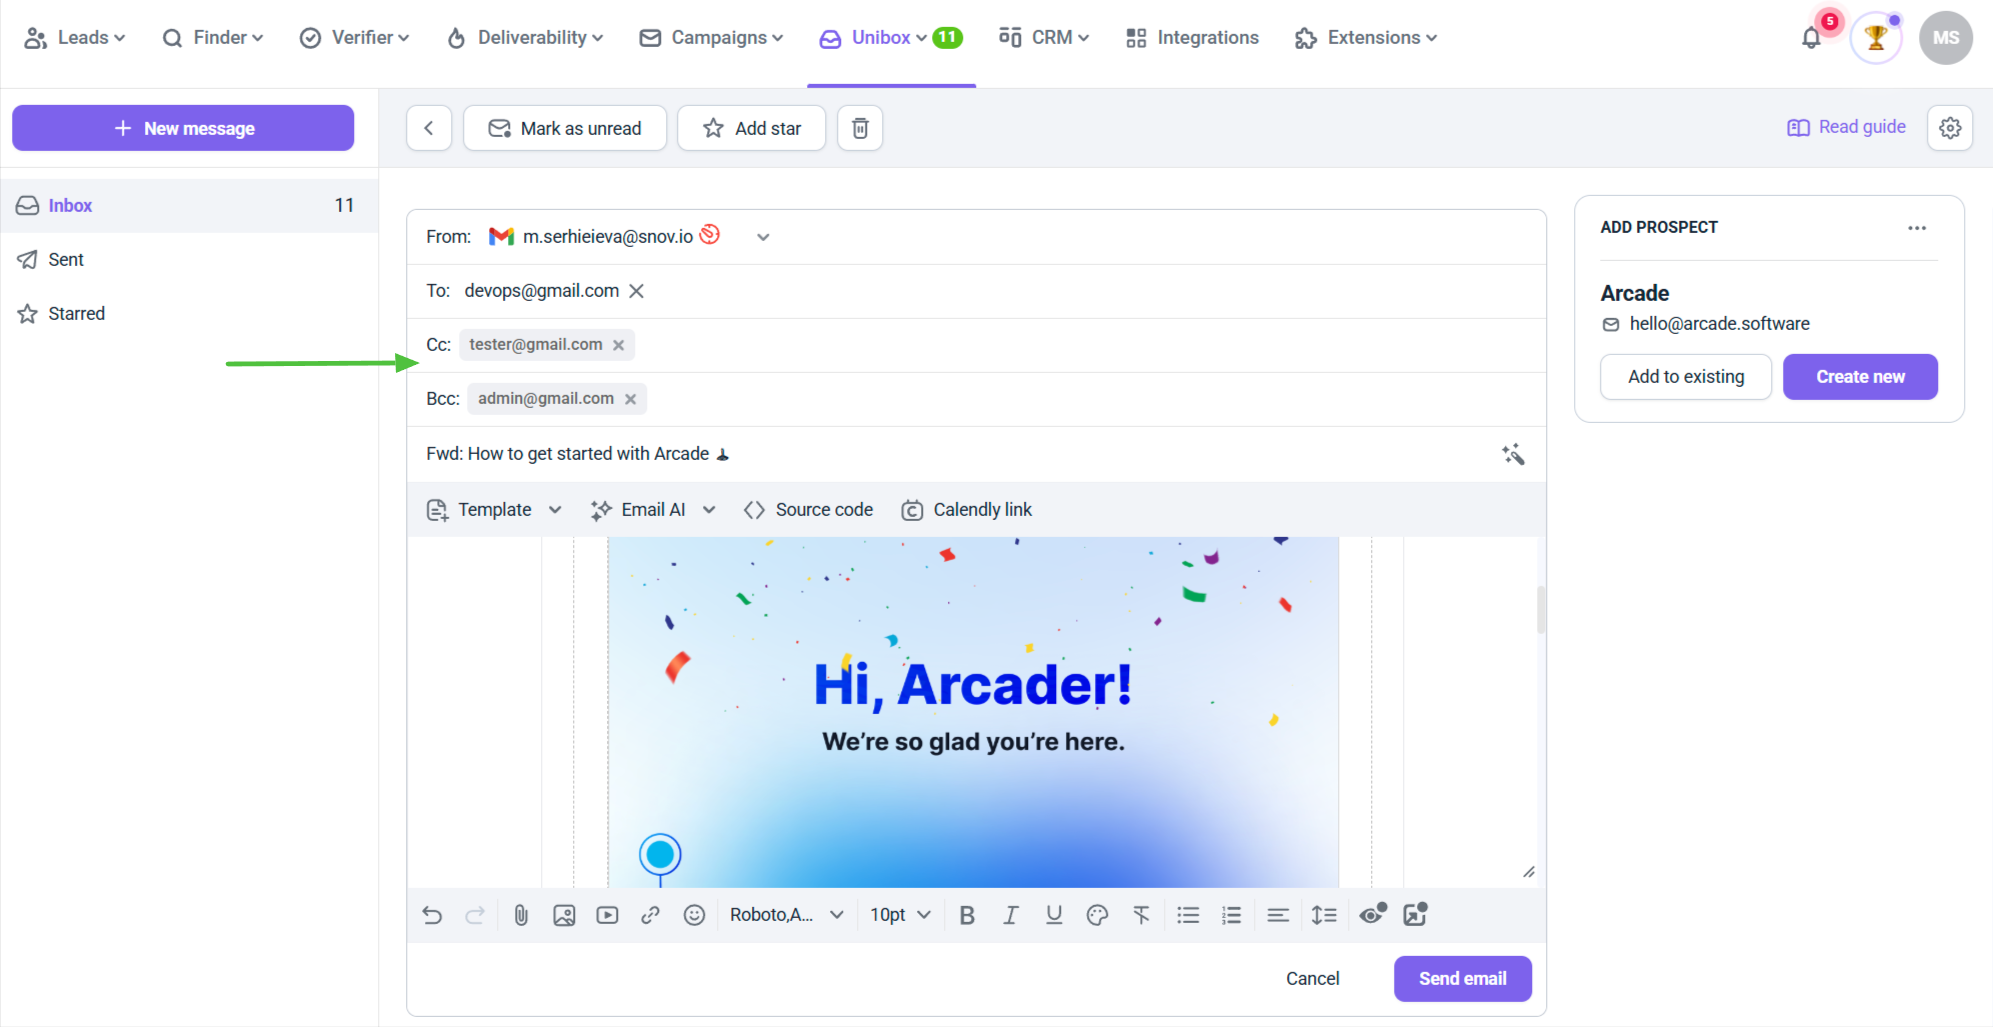Click the undo icon in editor toolbar
The image size is (1993, 1027).
point(432,915)
